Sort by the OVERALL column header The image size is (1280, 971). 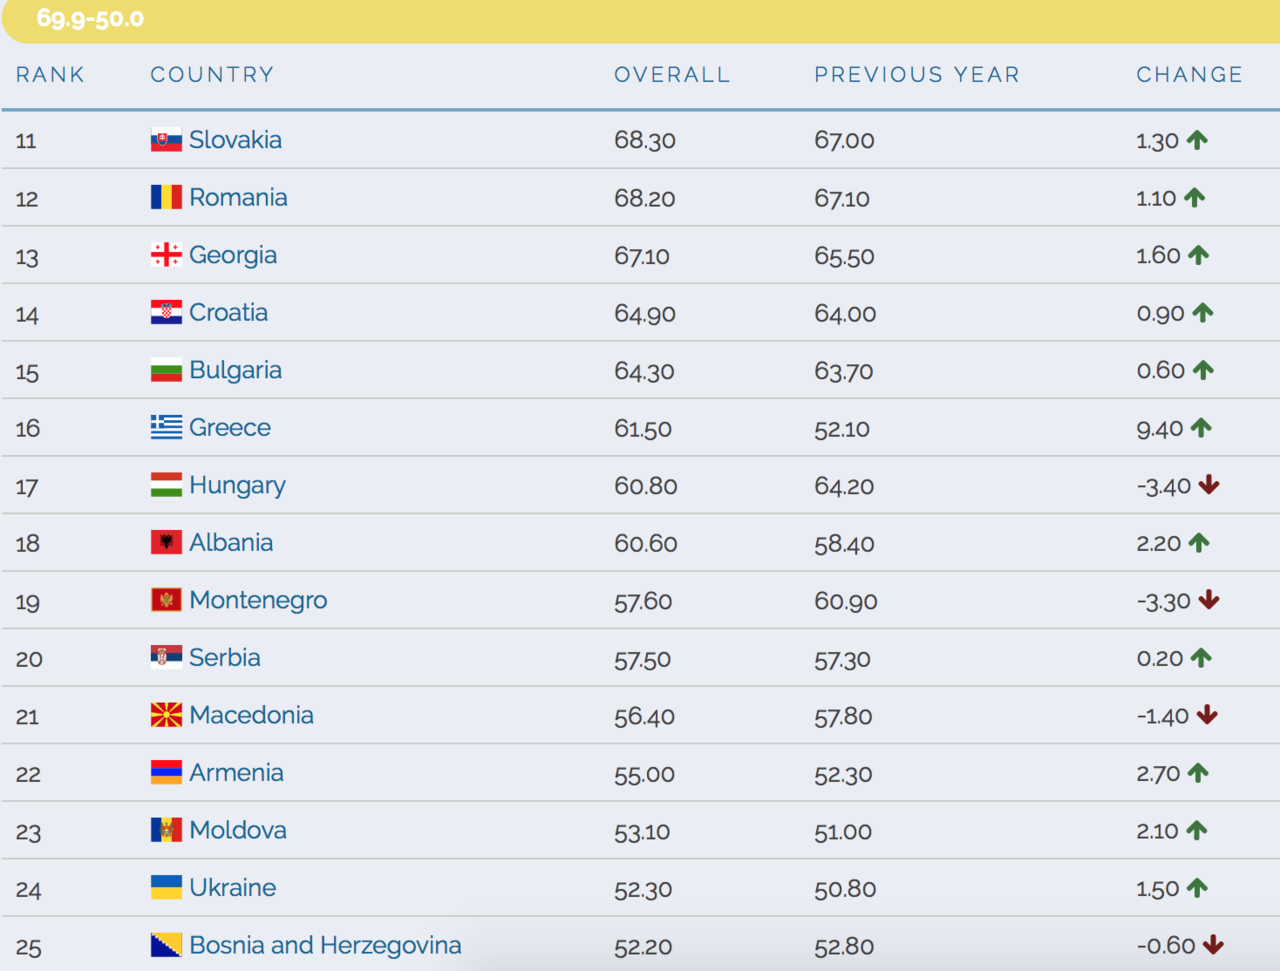click(x=672, y=74)
